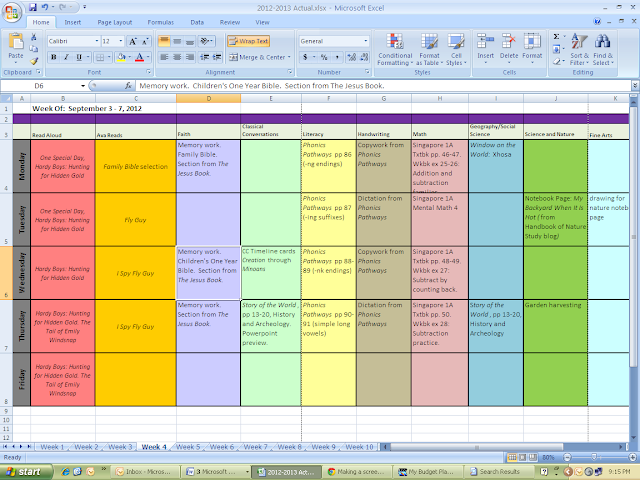This screenshot has width=640, height=480.
Task: Click the Windows start button
Action: click(26, 472)
